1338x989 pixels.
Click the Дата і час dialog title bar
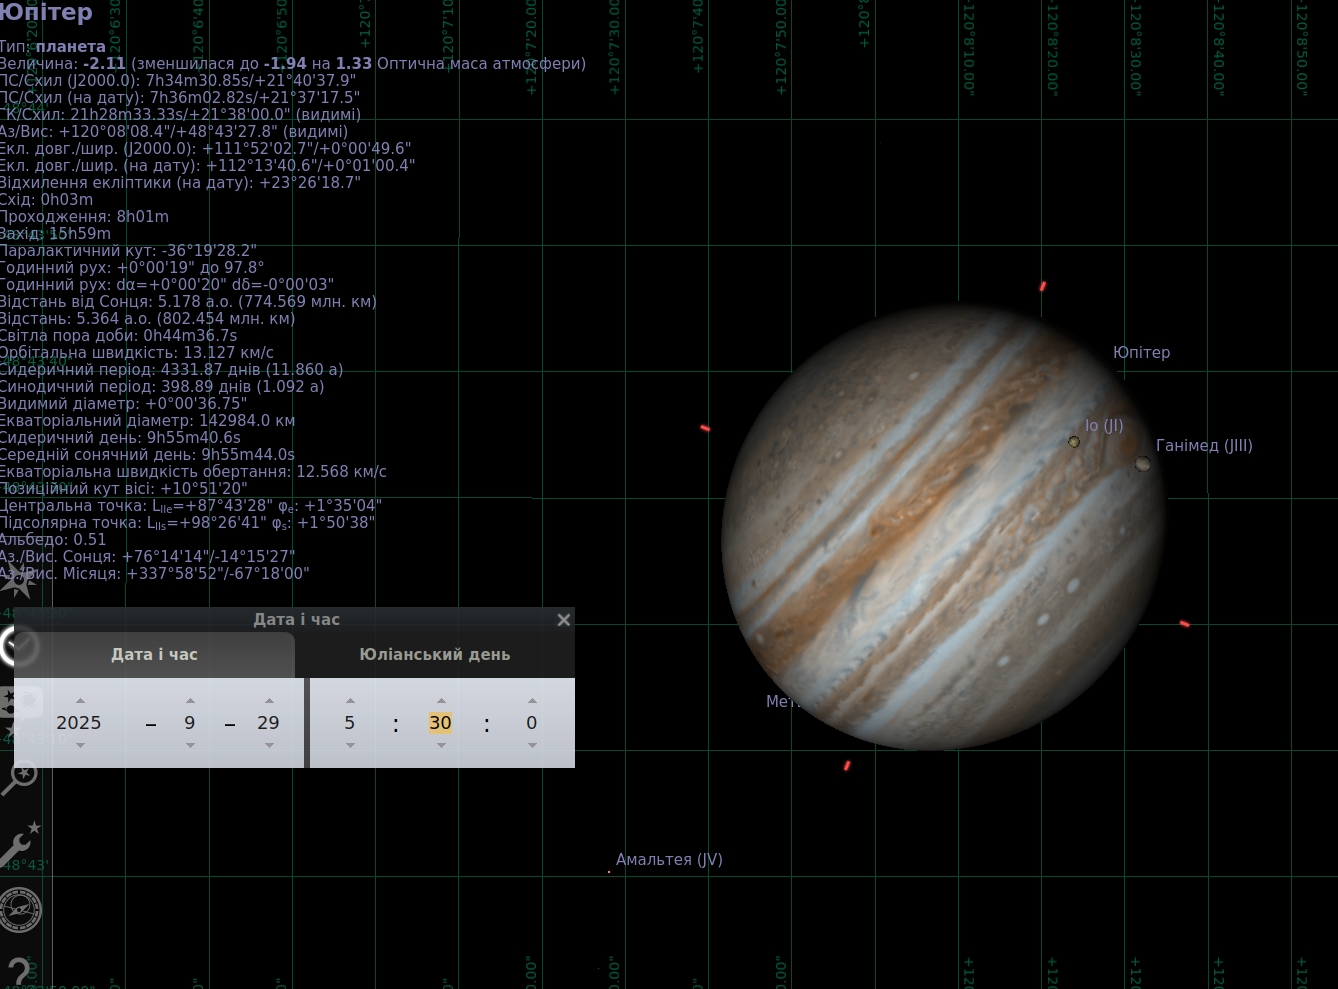296,620
